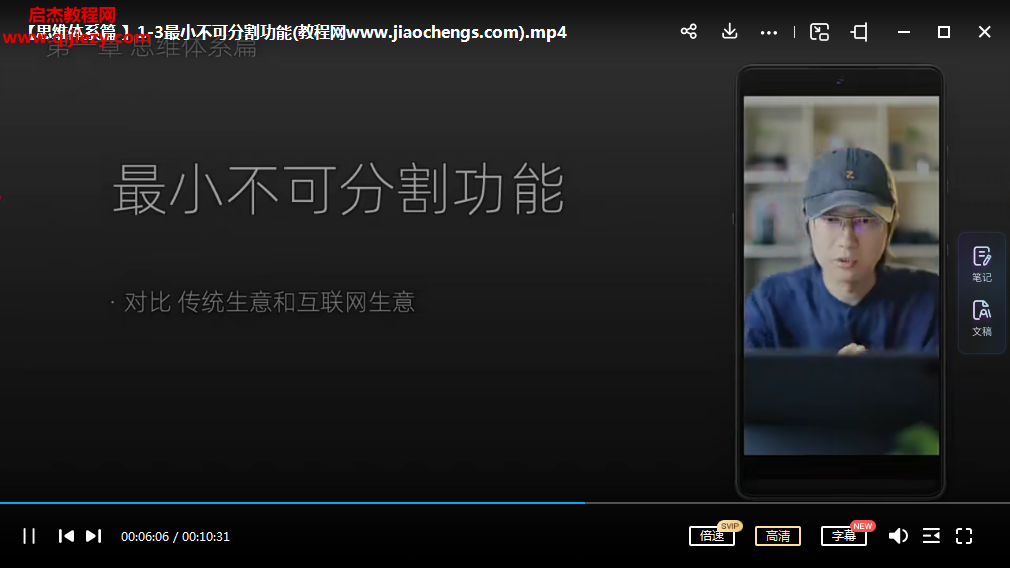The height and width of the screenshot is (568, 1010).
Task: Download the video using the download icon
Action: point(729,32)
